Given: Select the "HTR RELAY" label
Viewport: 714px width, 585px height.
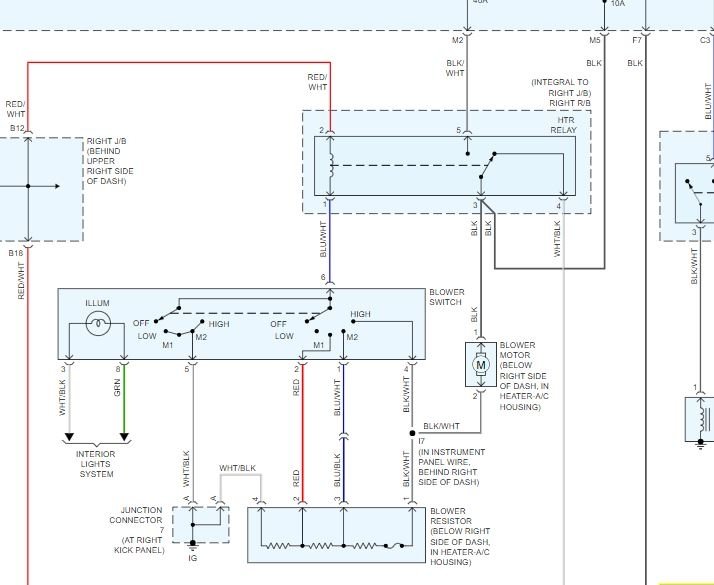Looking at the screenshot, I should (564, 125).
